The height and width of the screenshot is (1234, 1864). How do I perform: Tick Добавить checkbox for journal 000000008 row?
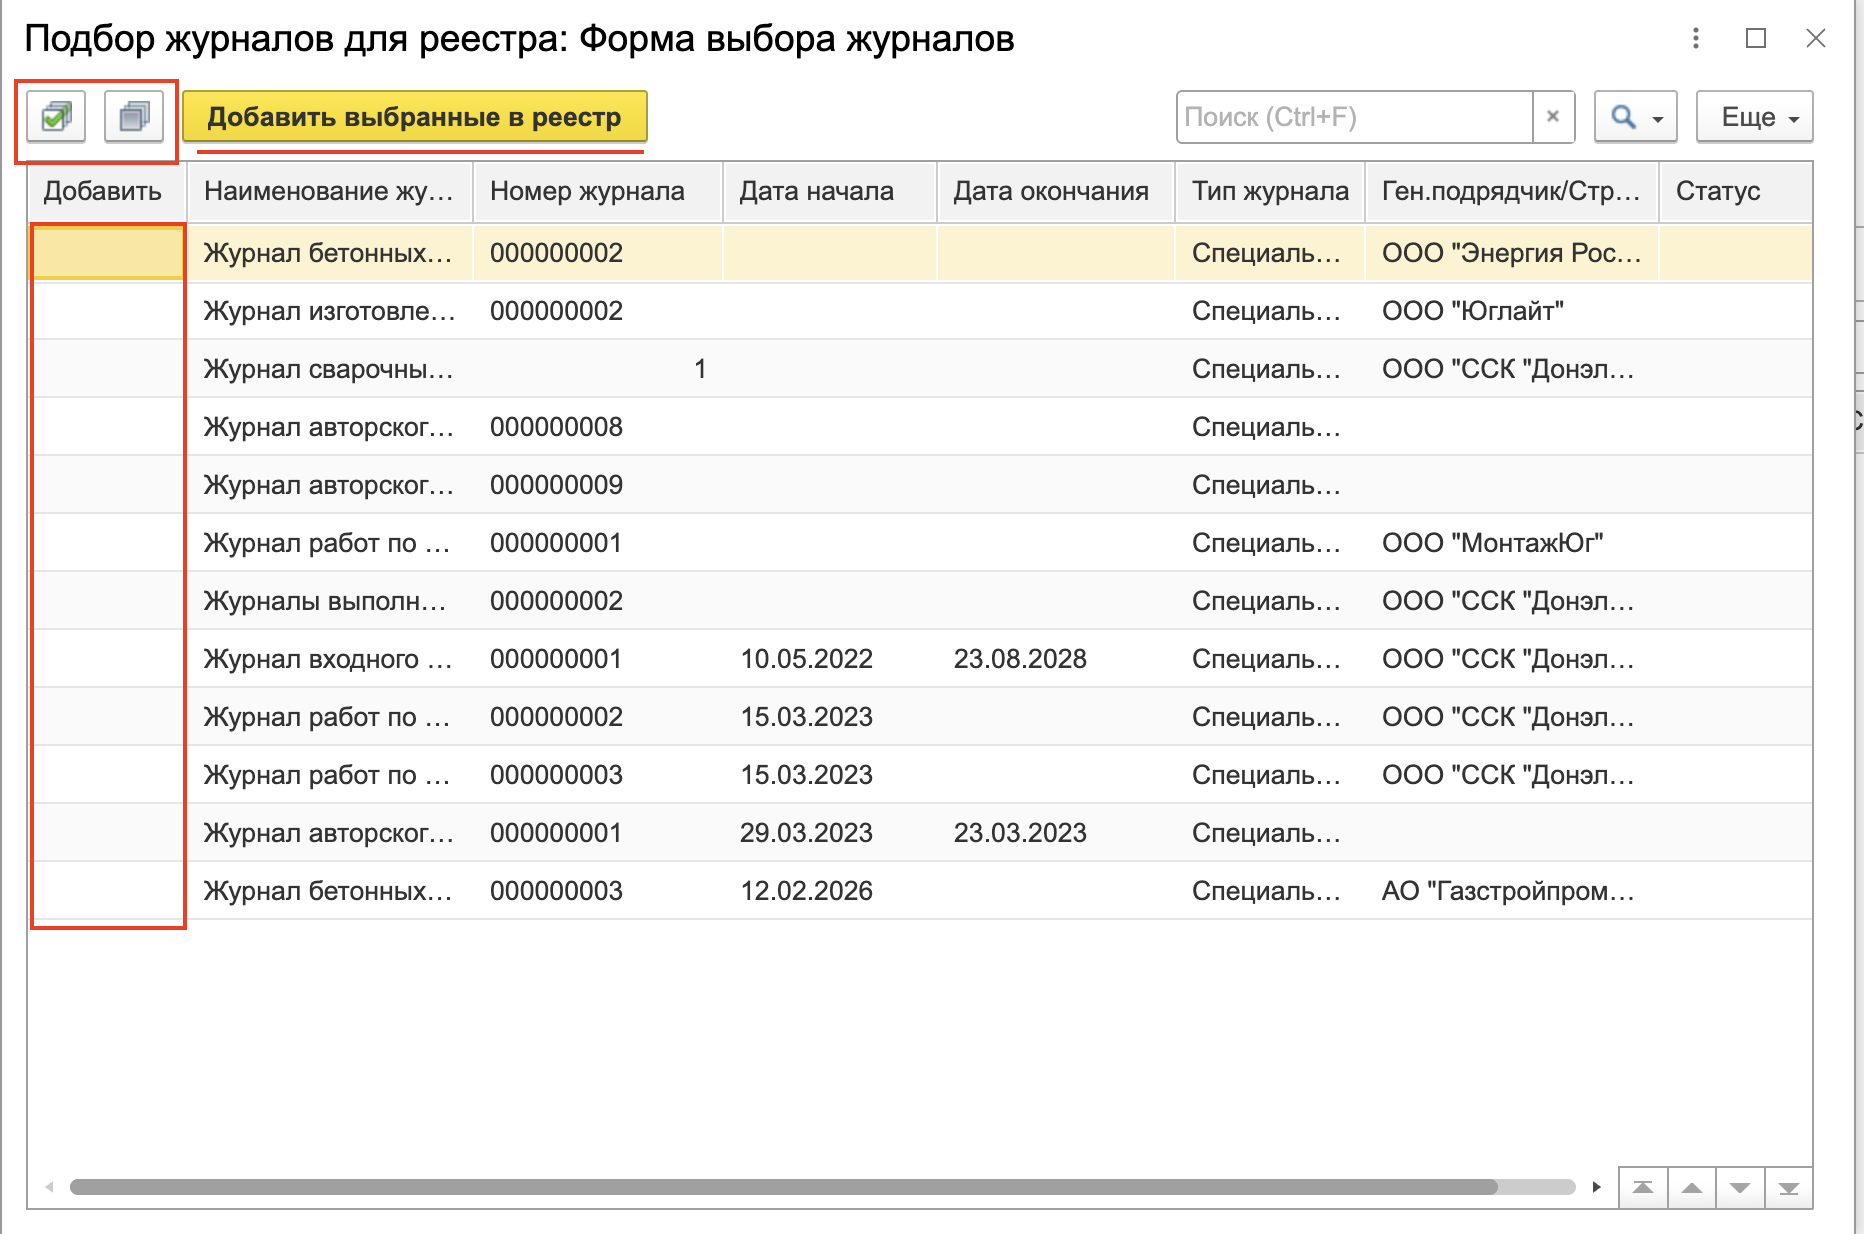pos(108,427)
